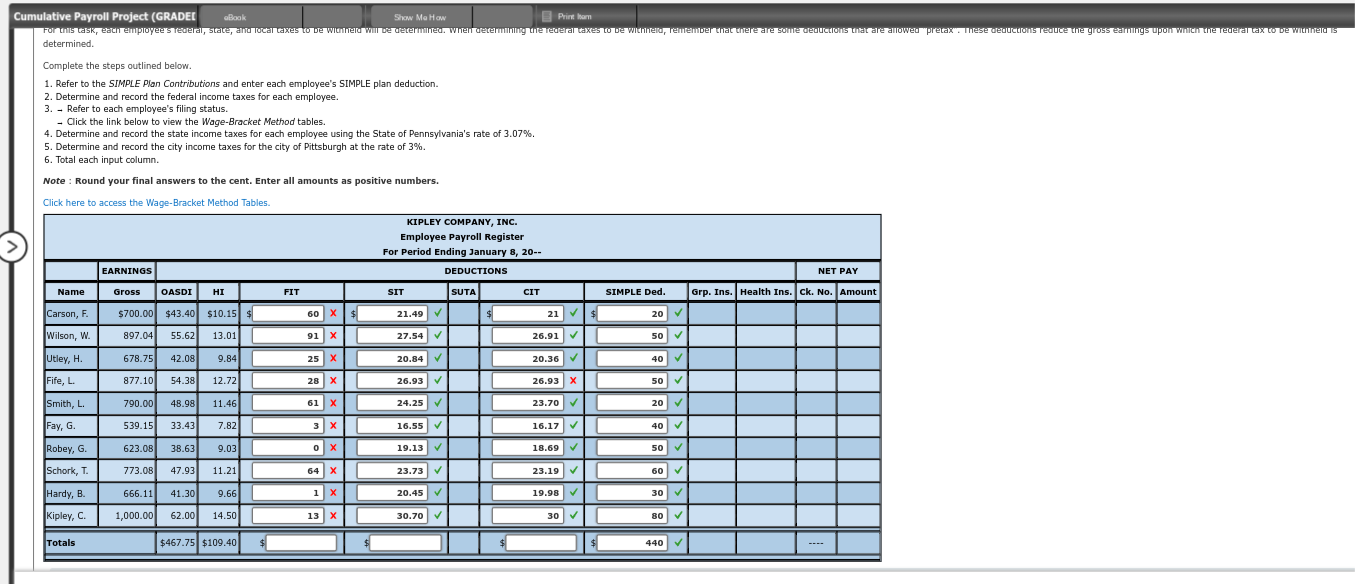Click the red X beside Carson's FIT amount

coord(333,313)
